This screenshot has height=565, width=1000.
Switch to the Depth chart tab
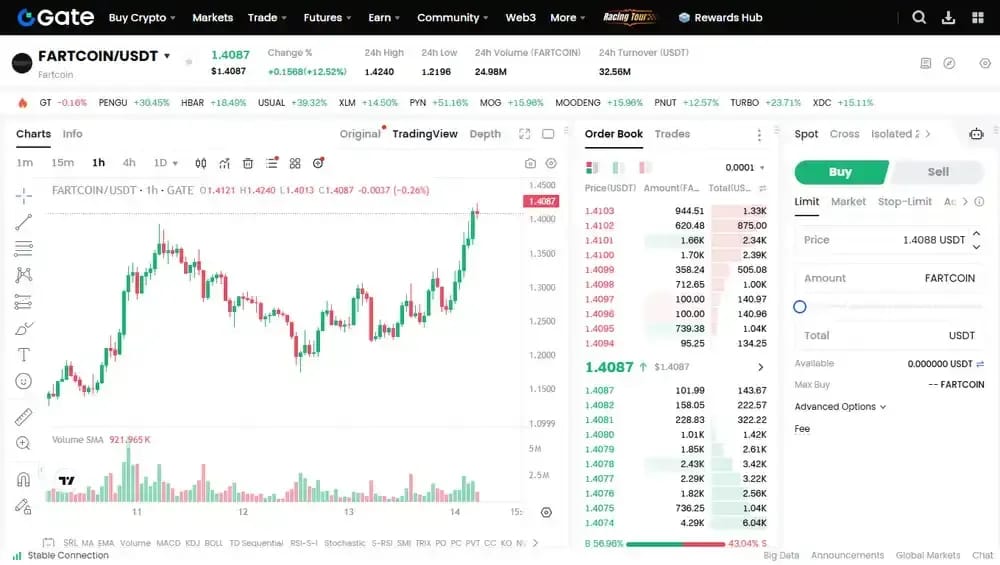point(485,134)
